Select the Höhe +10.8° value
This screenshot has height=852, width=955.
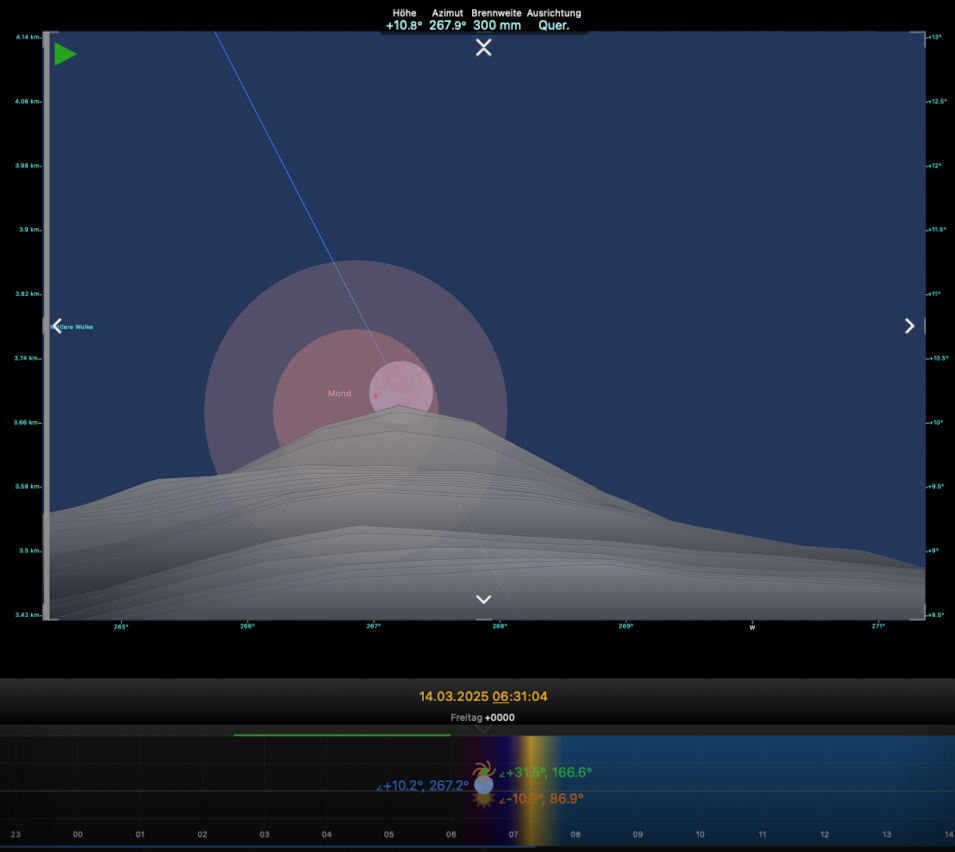click(404, 25)
